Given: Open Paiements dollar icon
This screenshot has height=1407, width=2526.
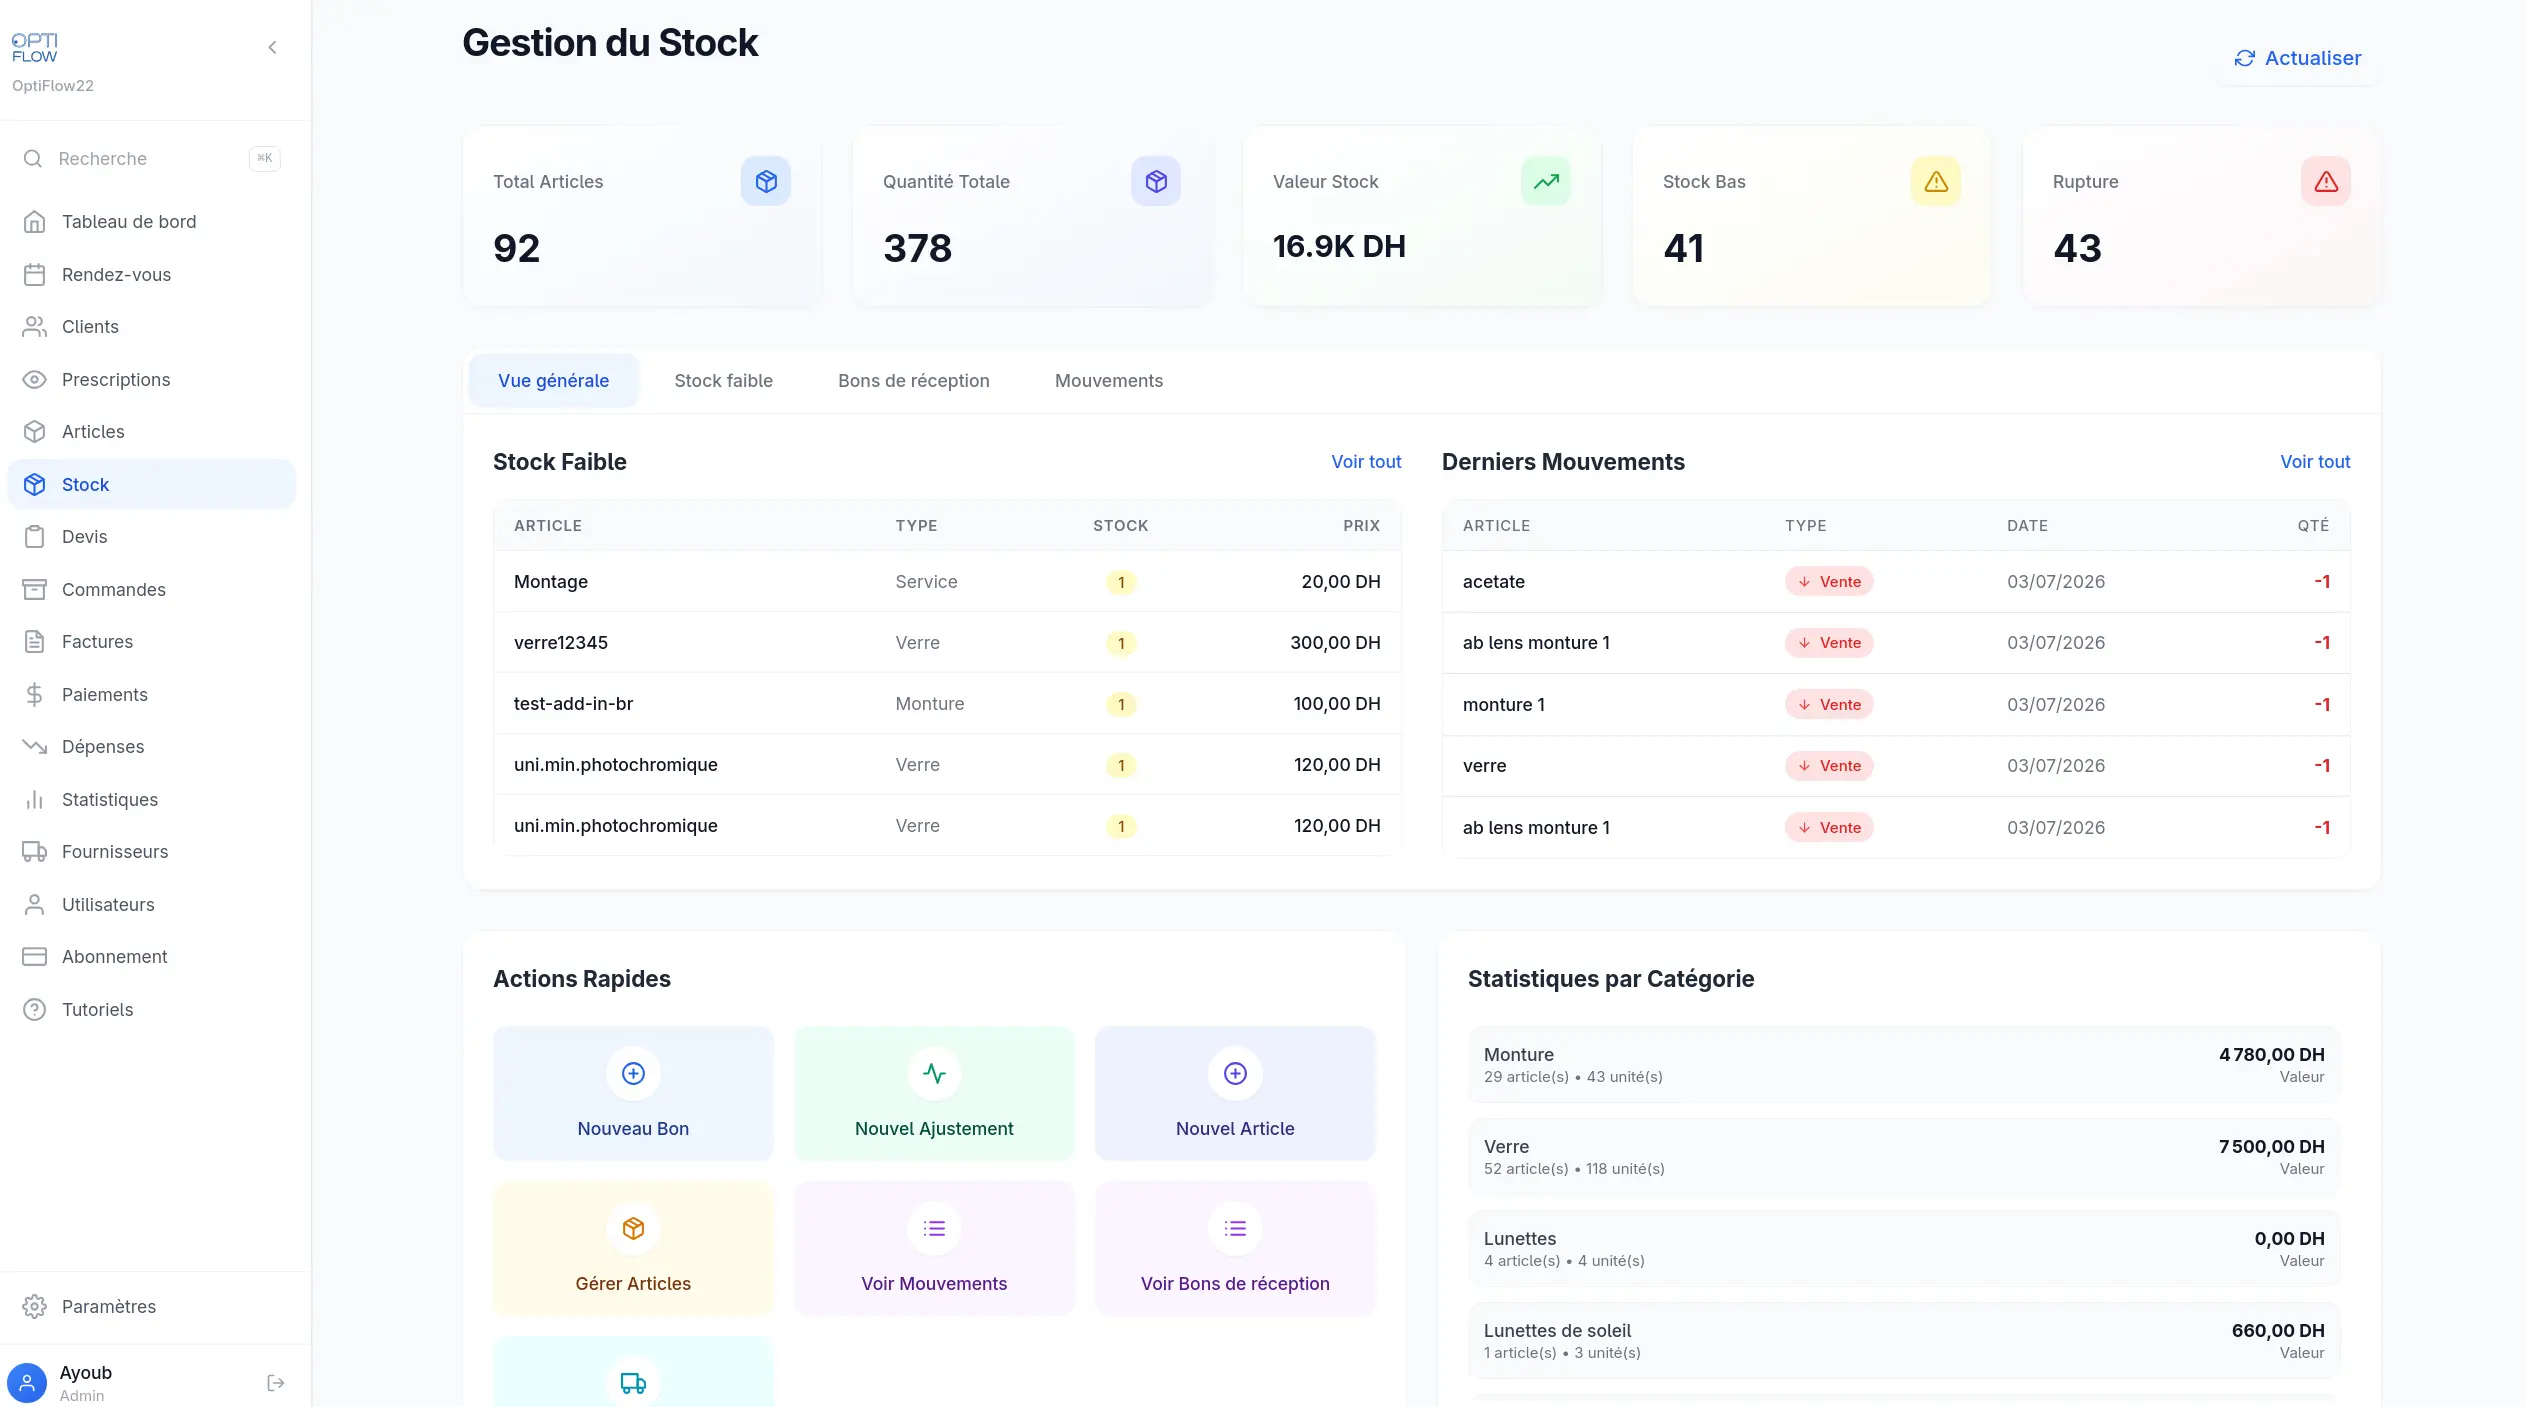Looking at the screenshot, I should click(x=35, y=695).
